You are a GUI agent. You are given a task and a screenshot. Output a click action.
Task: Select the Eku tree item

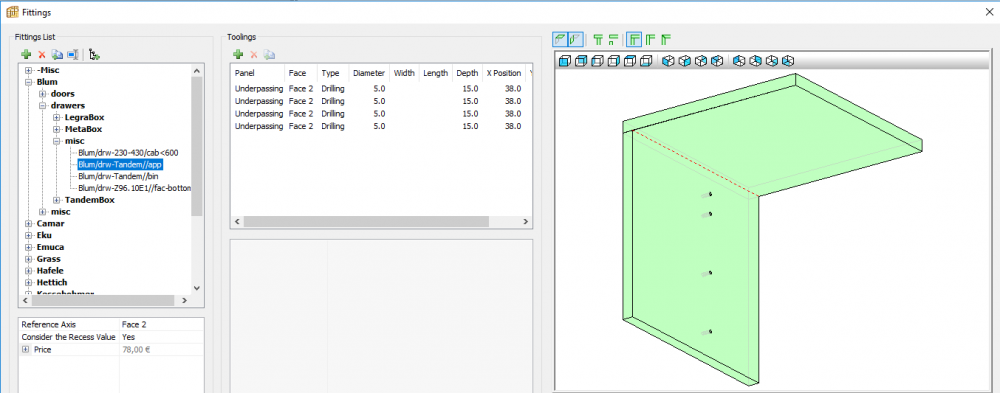pos(44,235)
